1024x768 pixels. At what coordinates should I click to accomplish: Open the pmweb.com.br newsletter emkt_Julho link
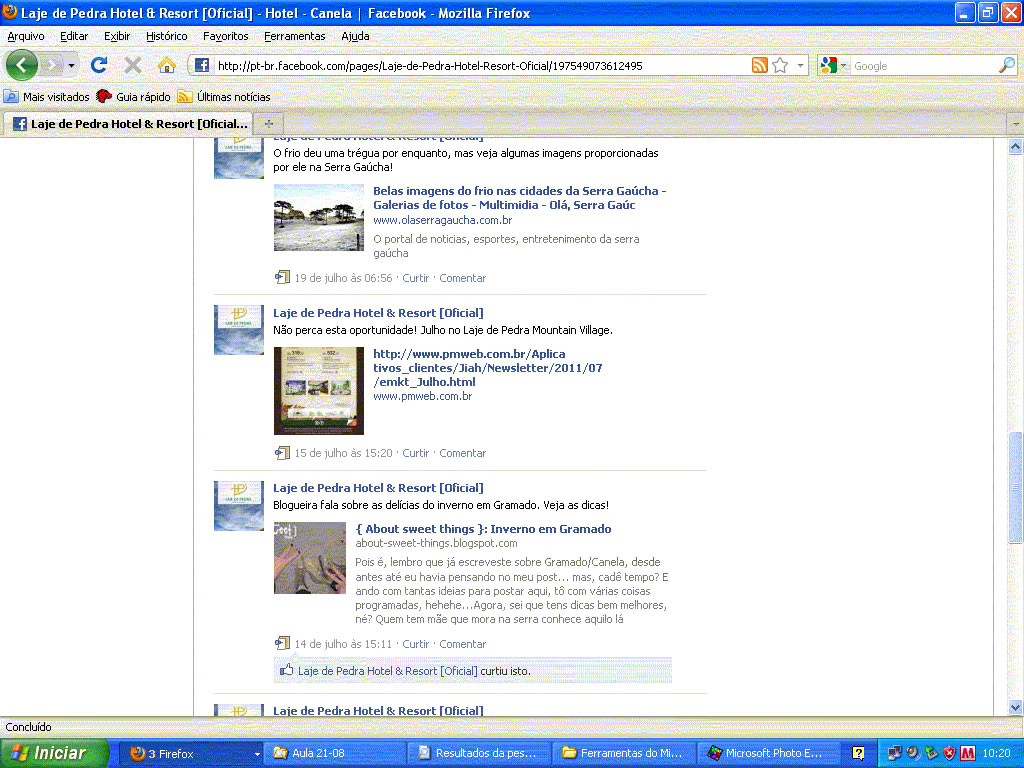click(487, 368)
